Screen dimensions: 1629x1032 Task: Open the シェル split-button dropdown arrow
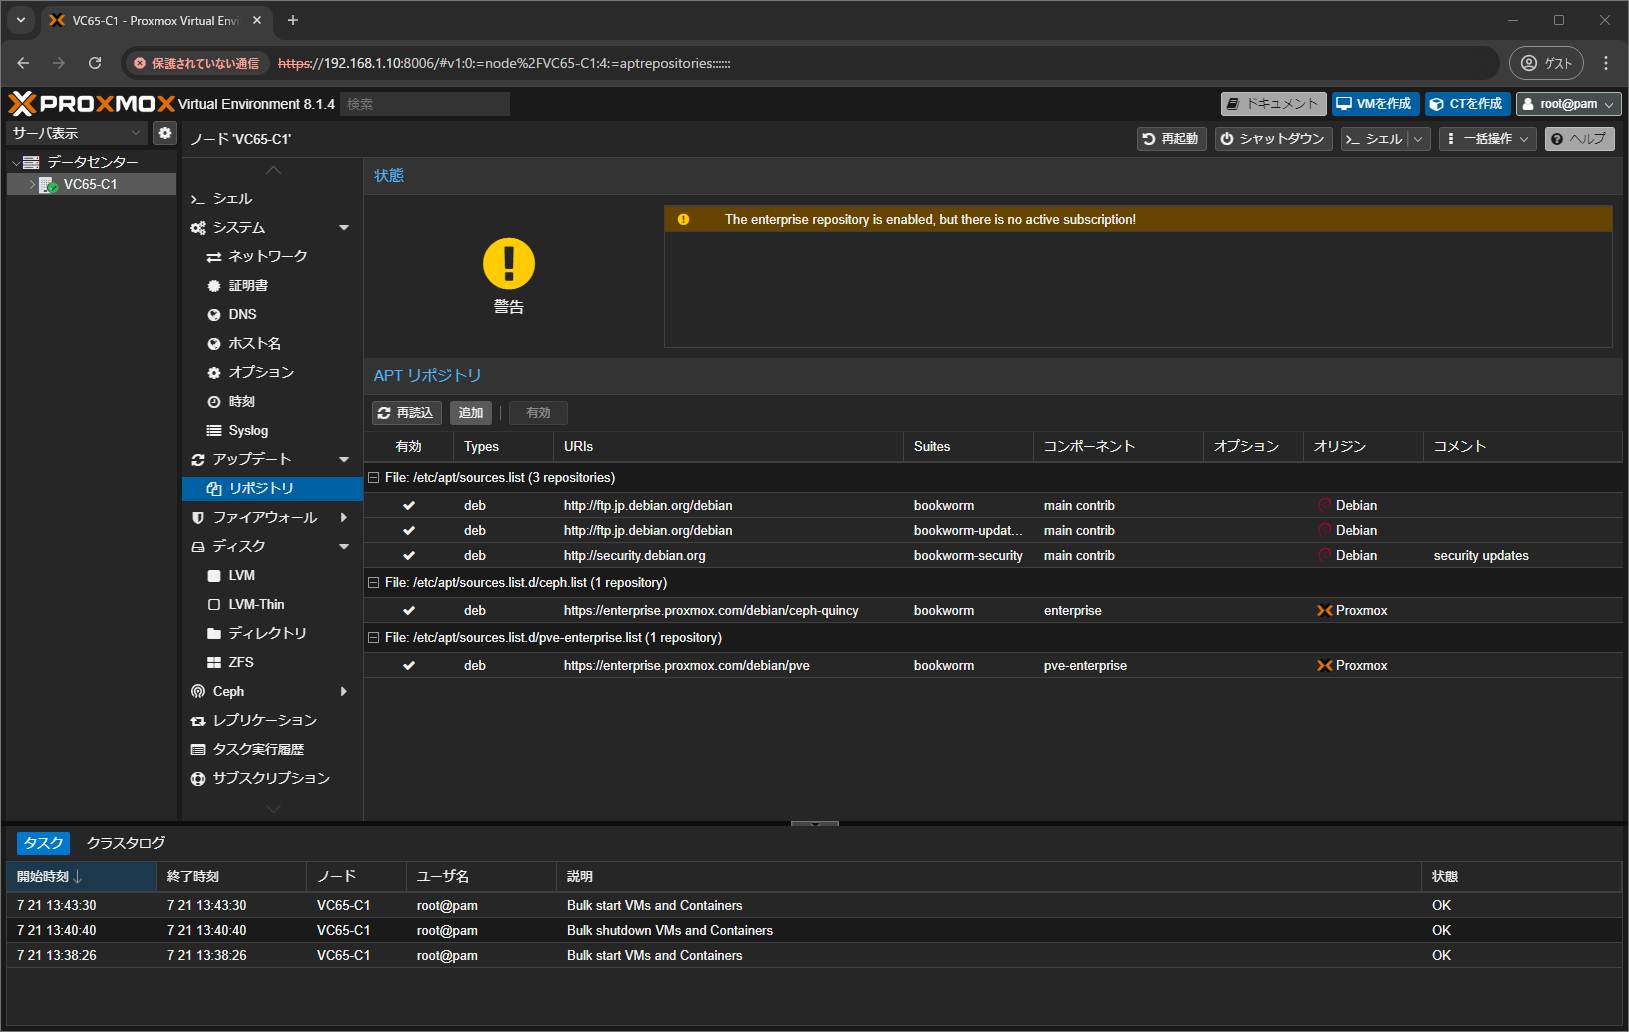click(x=1419, y=139)
